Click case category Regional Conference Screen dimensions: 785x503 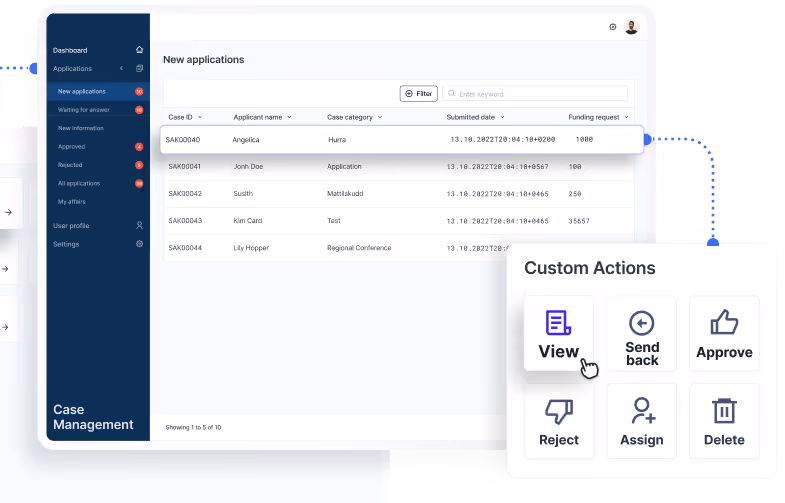coord(359,248)
